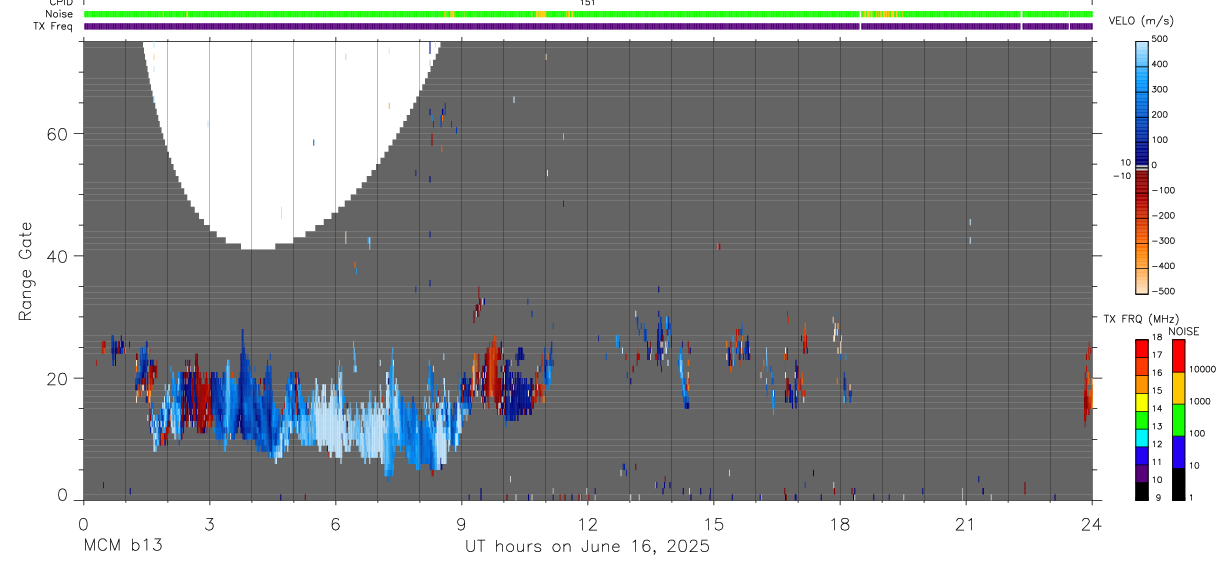Image resolution: width=1228 pixels, height=567 pixels.
Task: Pick the green swatch in TX FRQ legend
Action: [1141, 420]
